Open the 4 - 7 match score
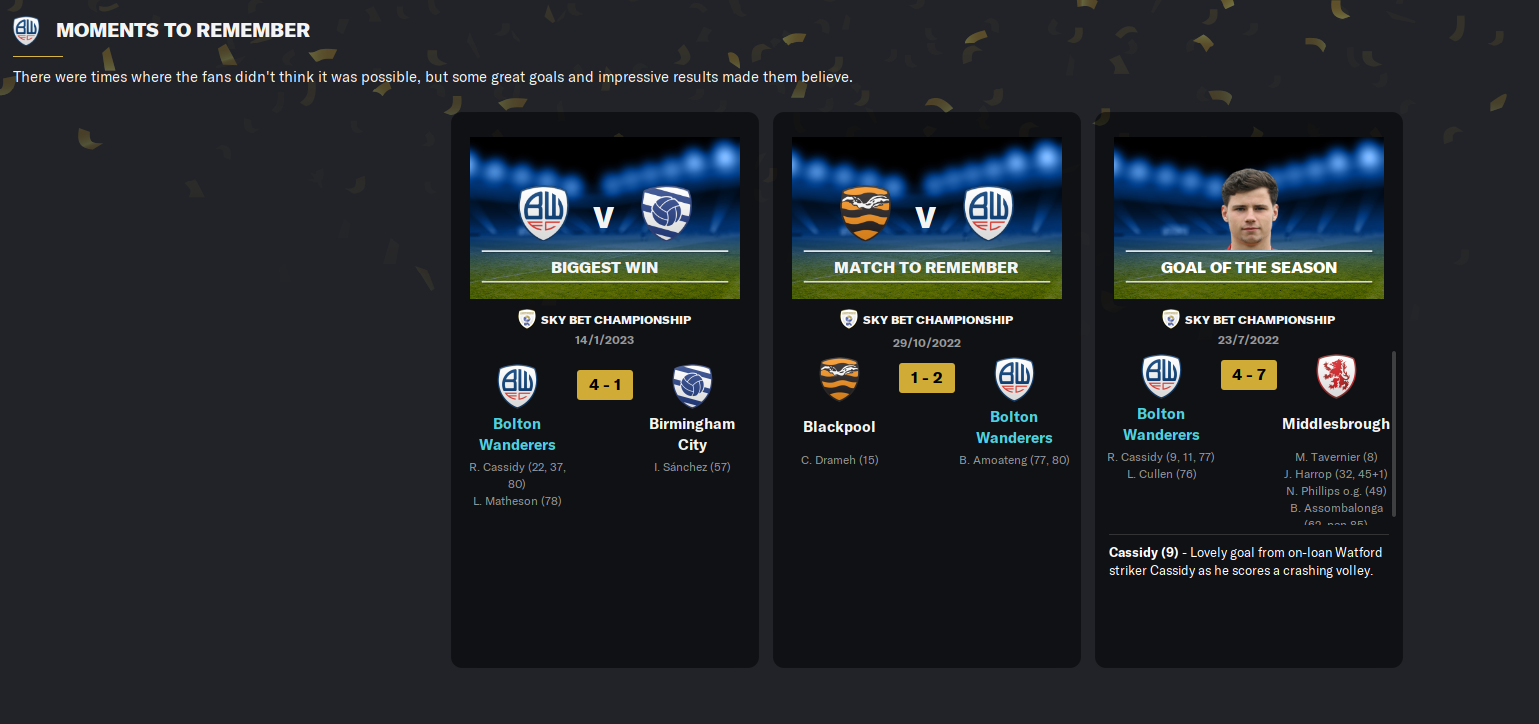This screenshot has width=1539, height=724. [x=1249, y=375]
